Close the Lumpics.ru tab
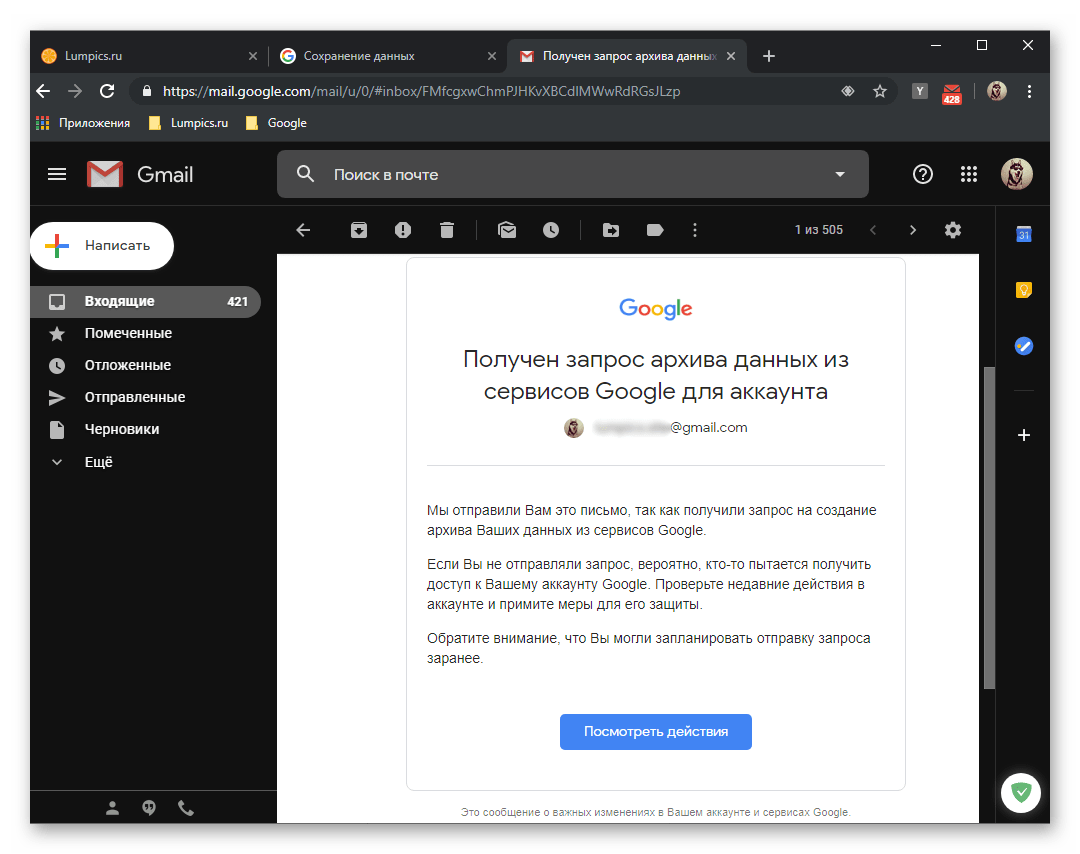The image size is (1080, 854). [253, 56]
